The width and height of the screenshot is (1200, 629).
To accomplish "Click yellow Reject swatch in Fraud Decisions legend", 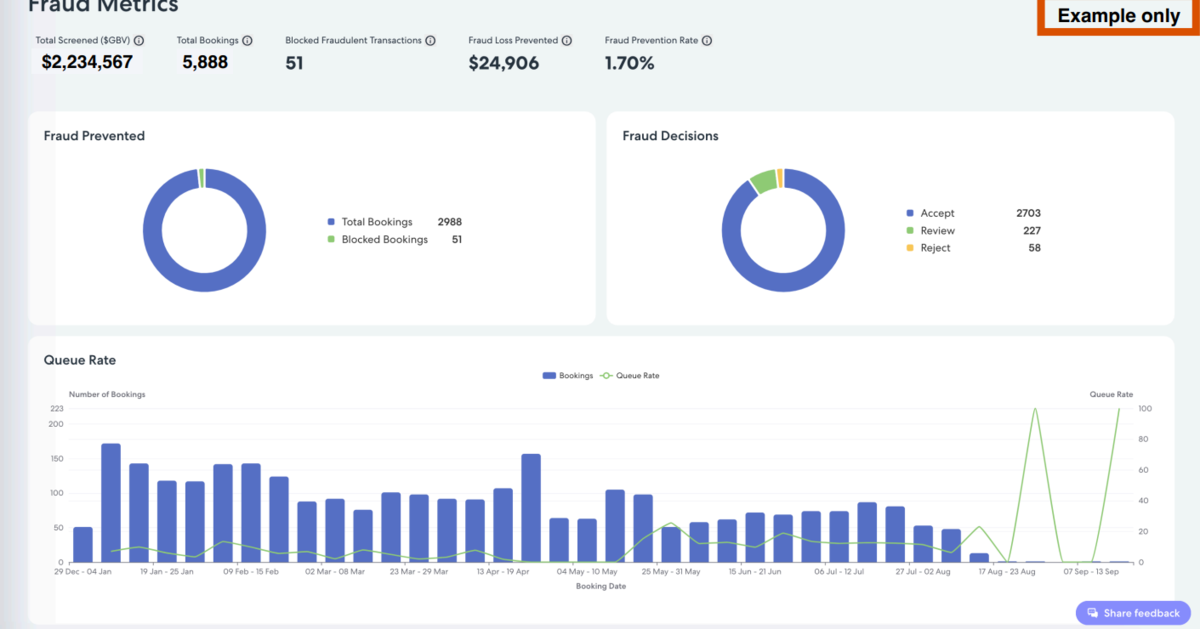I will click(910, 248).
